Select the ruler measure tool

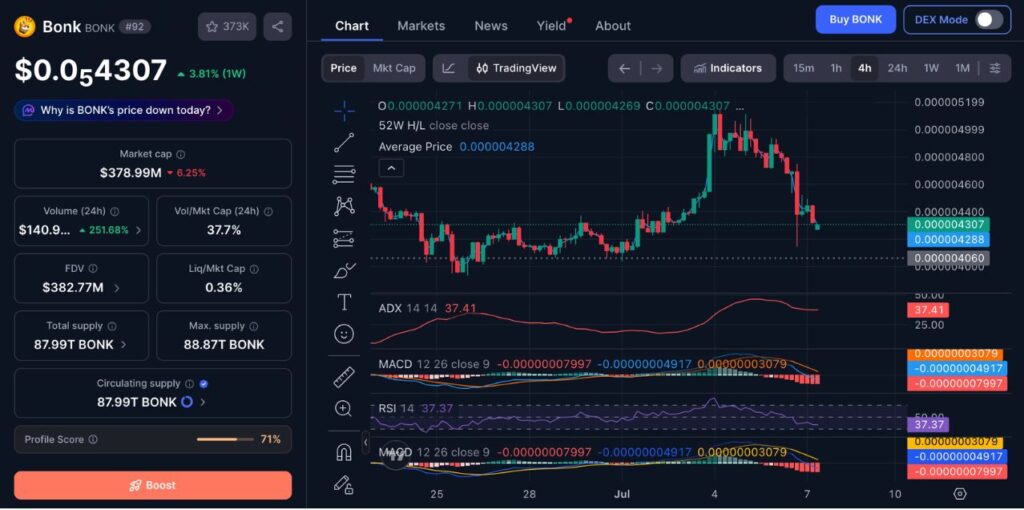tap(344, 377)
